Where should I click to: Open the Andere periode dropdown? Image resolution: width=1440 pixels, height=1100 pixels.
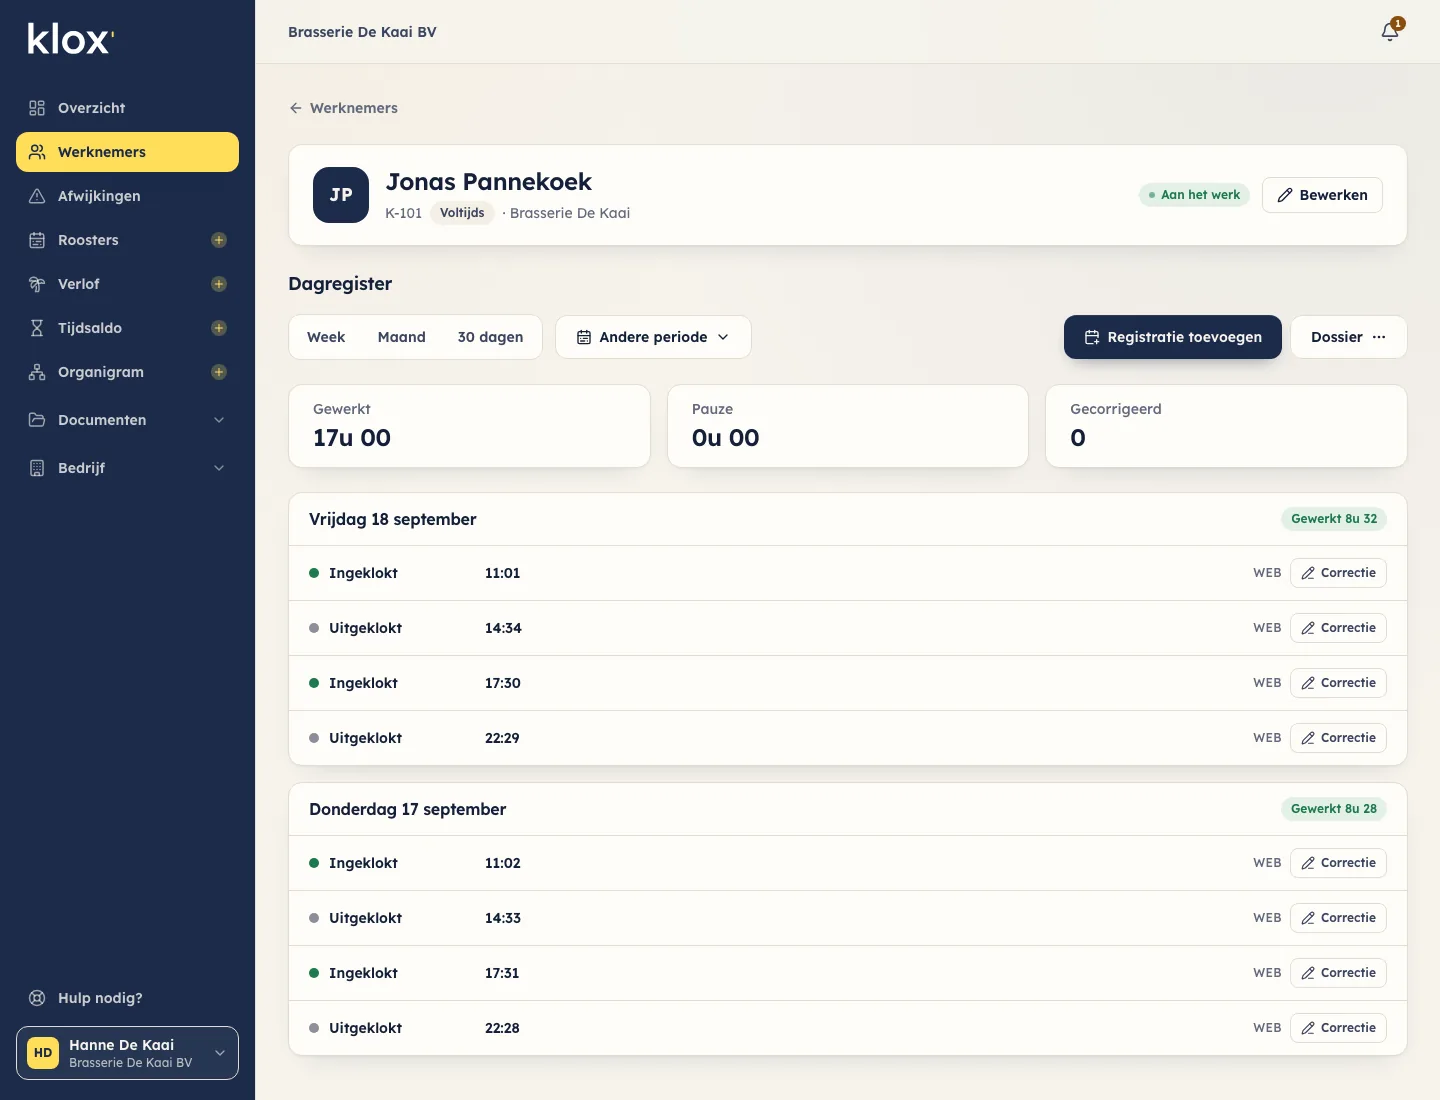(653, 337)
